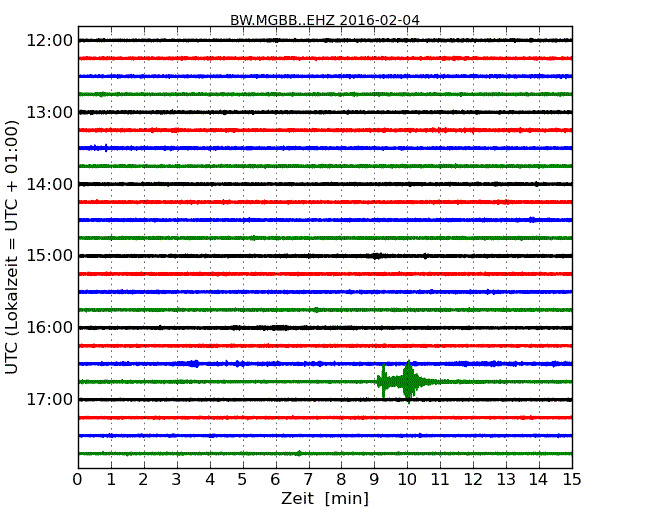Image resolution: width=650 pixels, height=520 pixels.
Task: Click the large green seismic event burst
Action: coord(406,381)
